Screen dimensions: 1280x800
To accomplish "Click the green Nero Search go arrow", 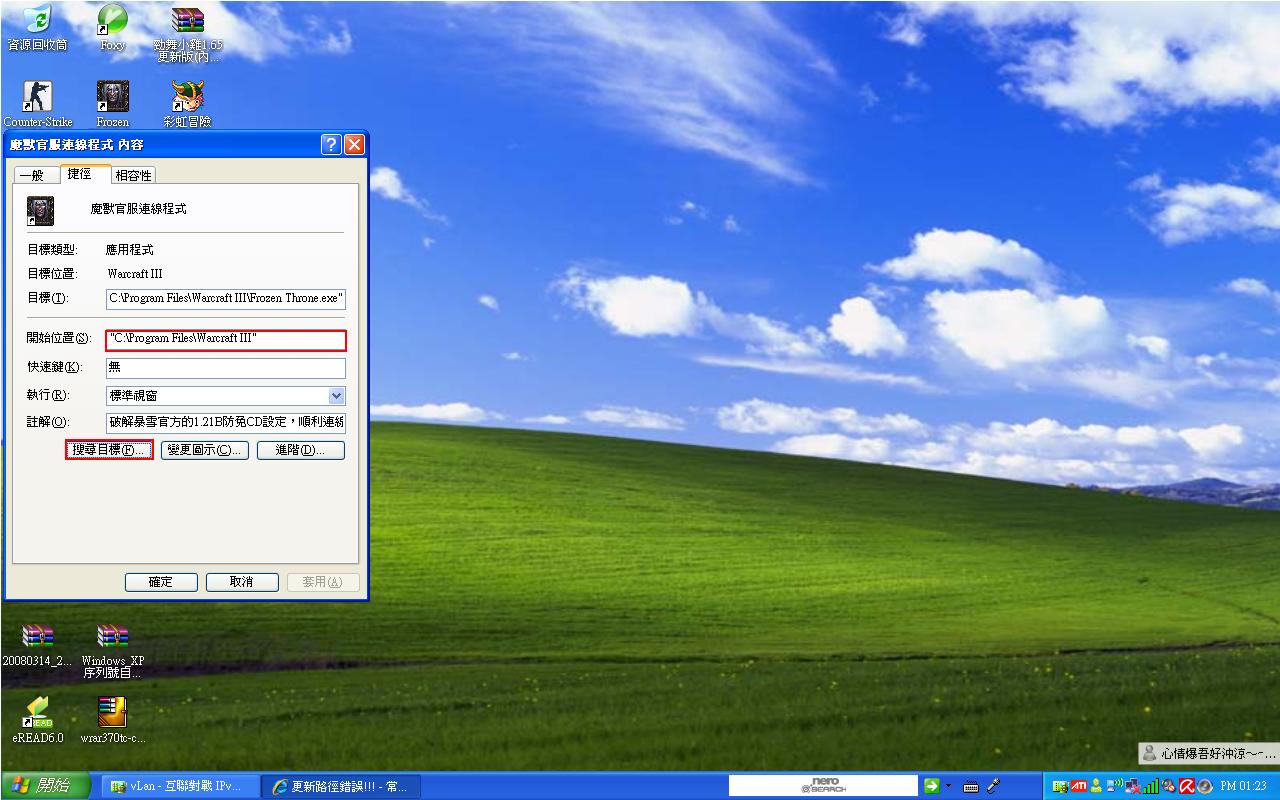I will point(932,786).
